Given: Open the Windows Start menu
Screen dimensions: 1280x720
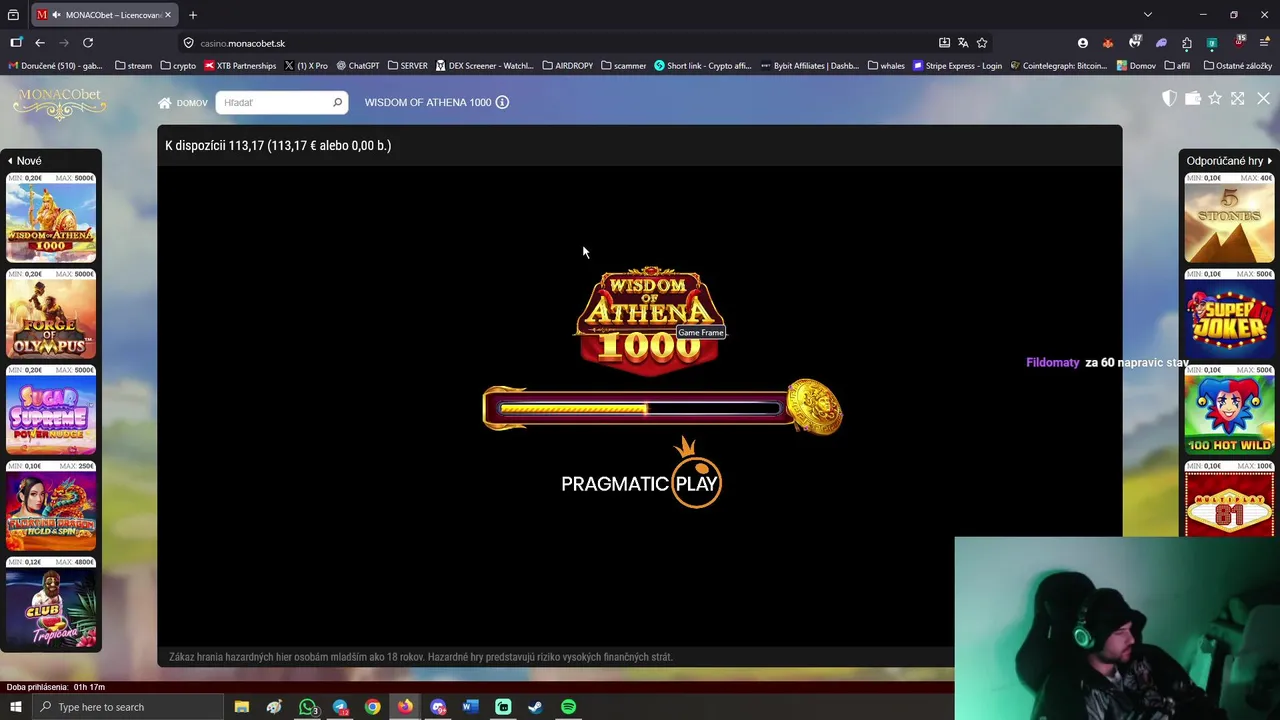Looking at the screenshot, I should pos(15,707).
